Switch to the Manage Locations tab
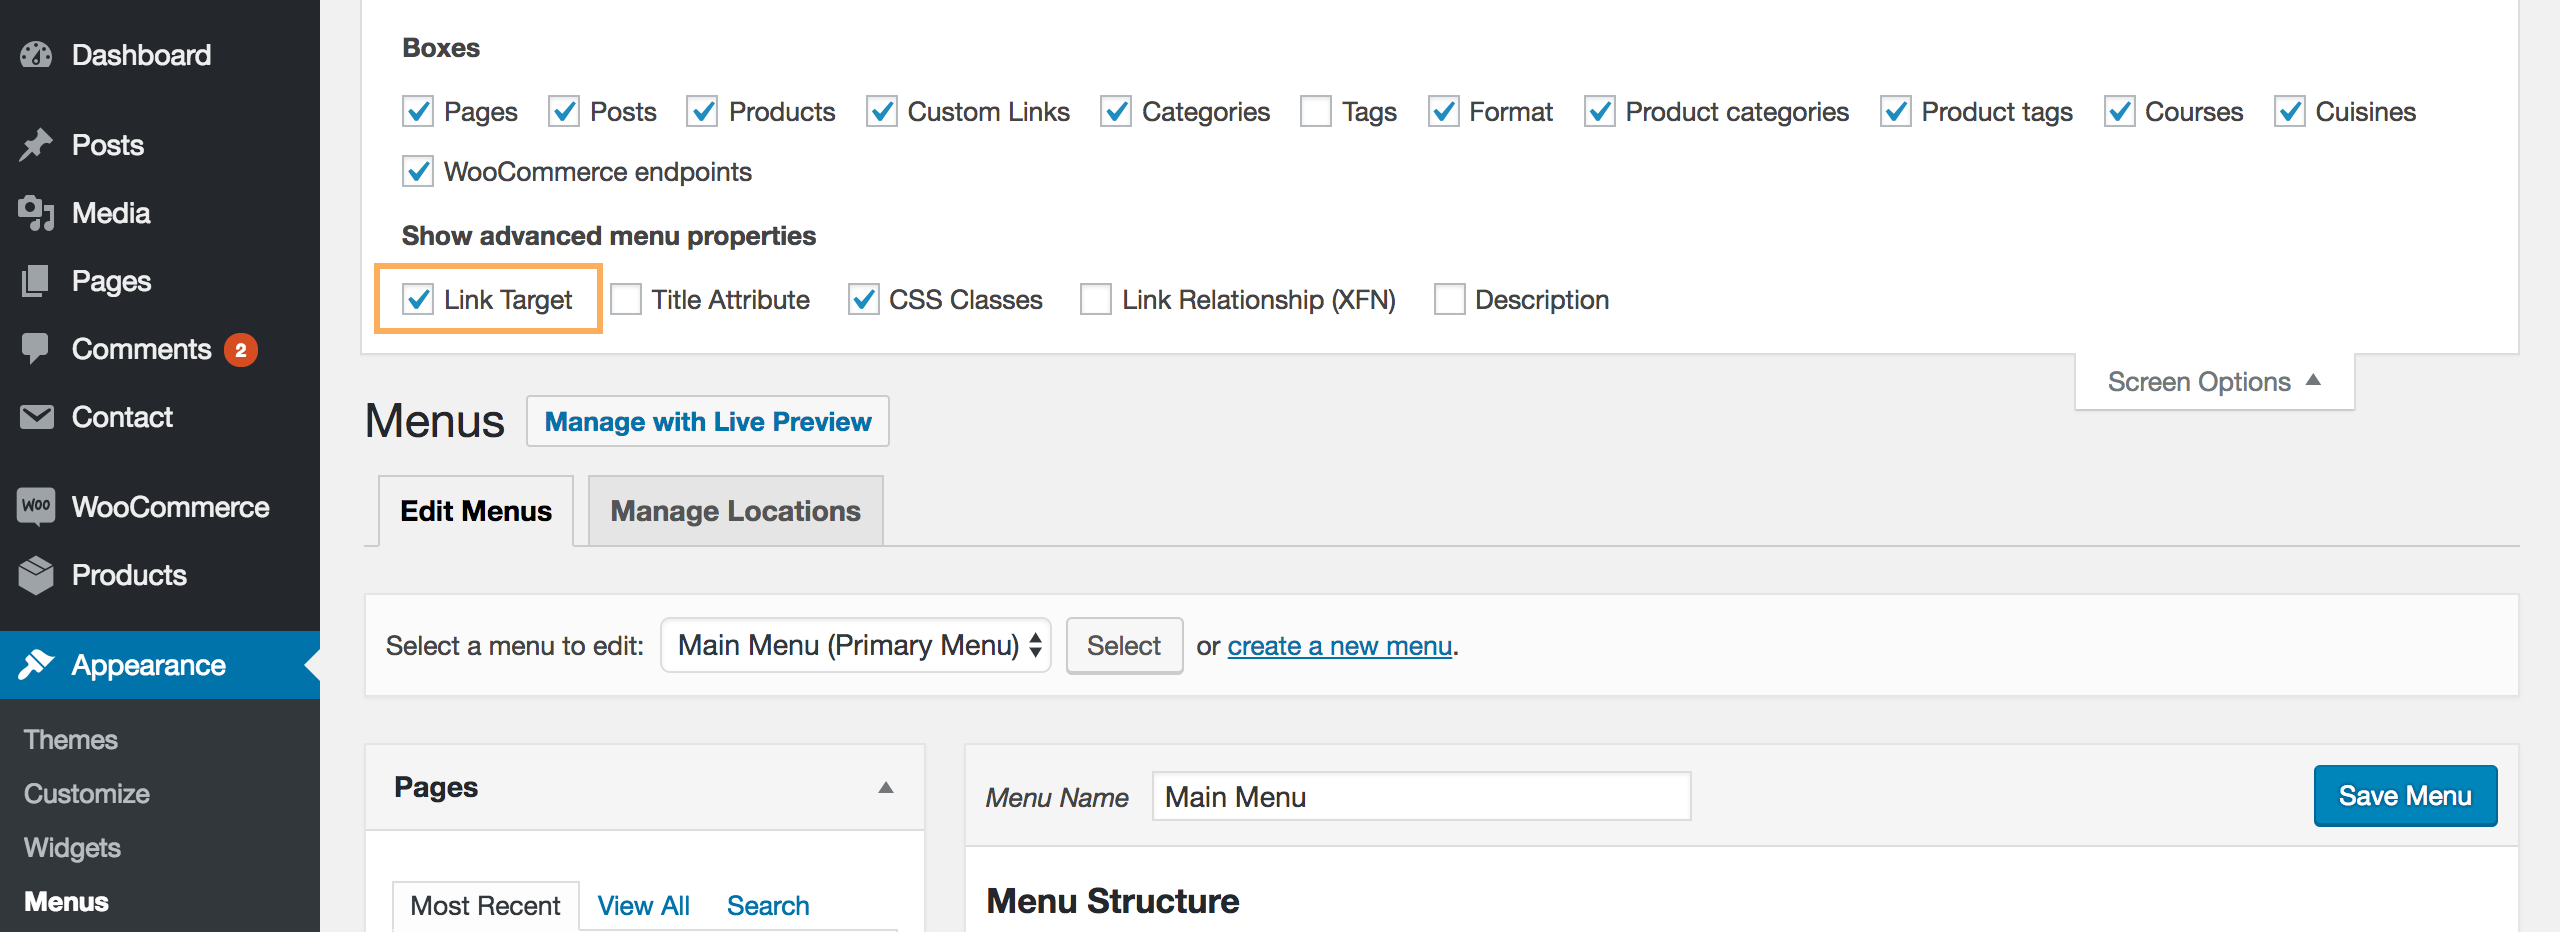2560x932 pixels. click(735, 511)
